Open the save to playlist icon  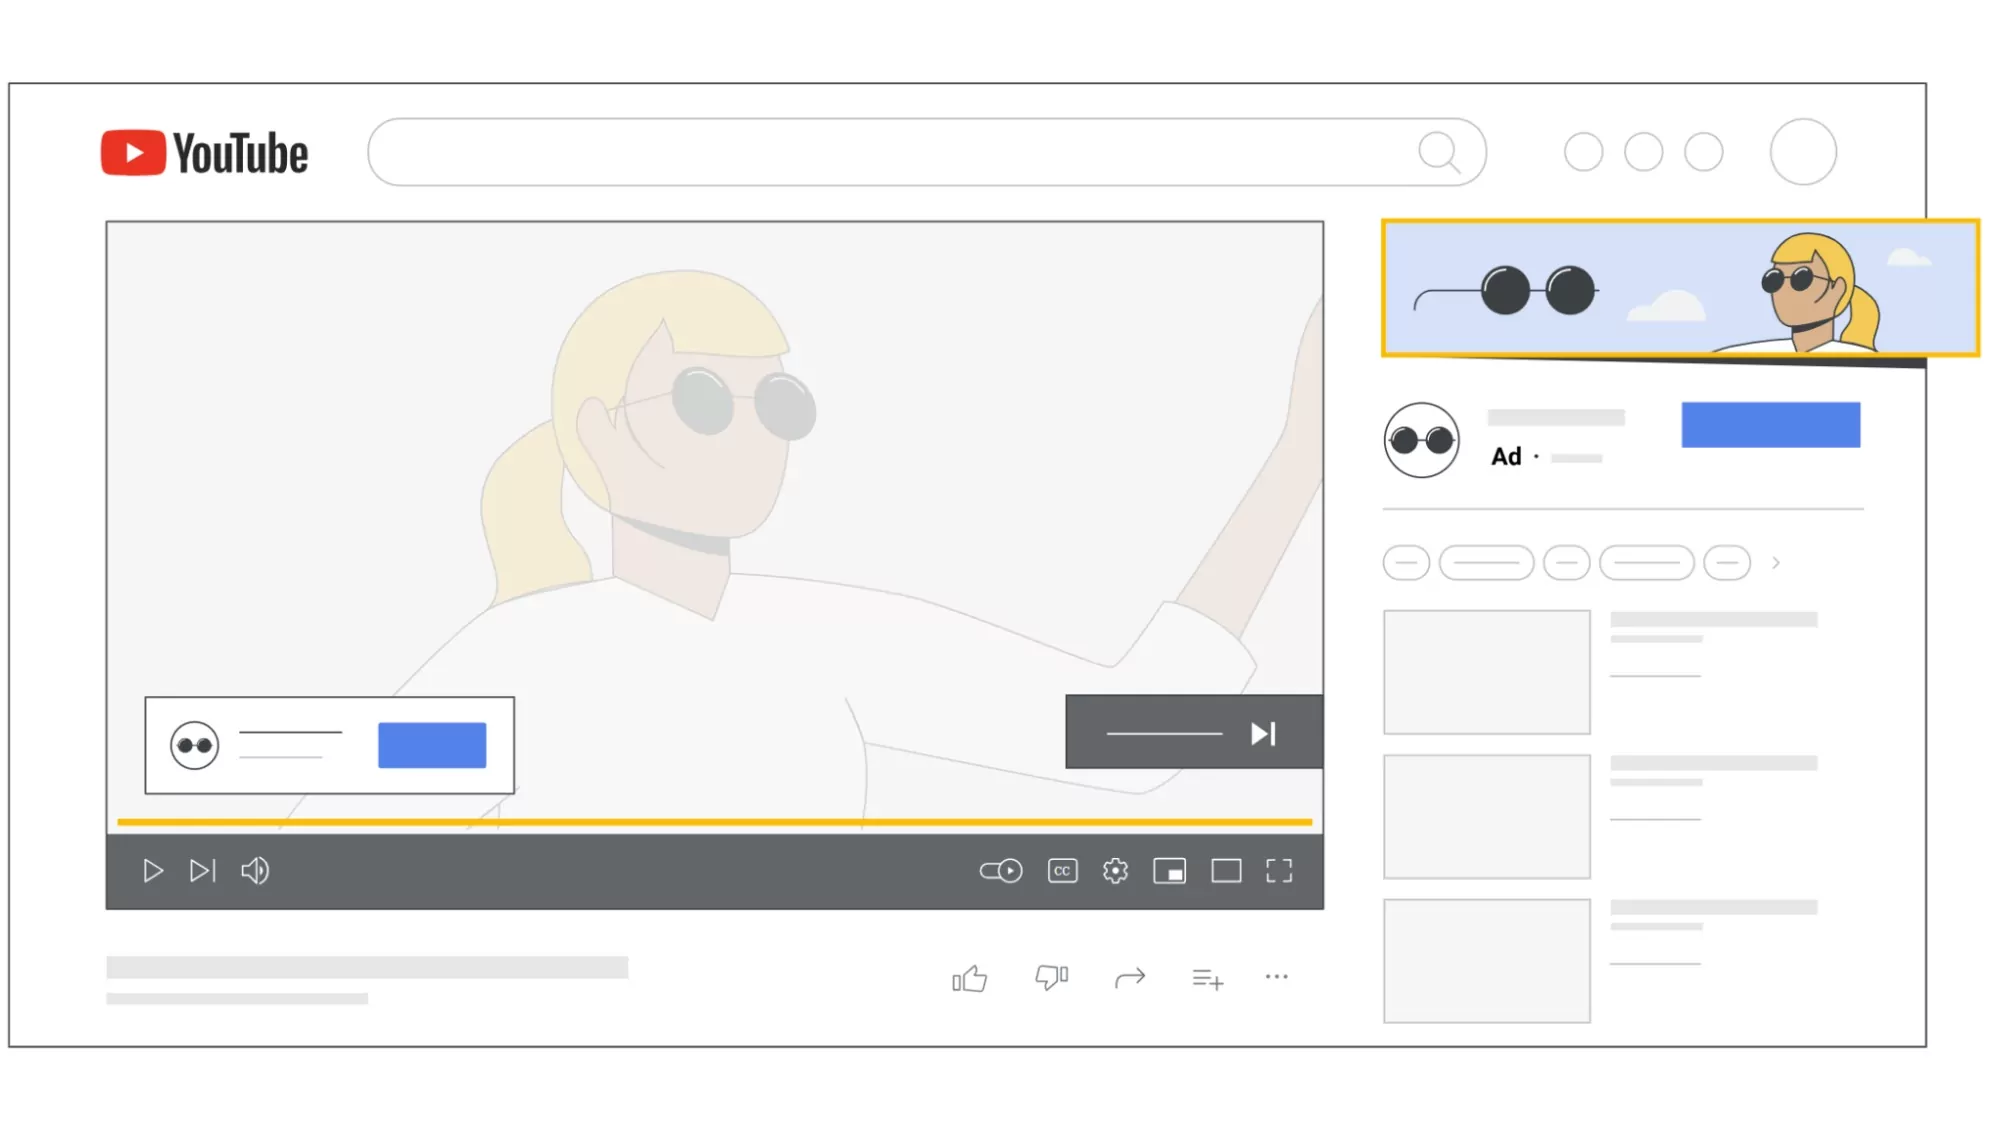[x=1207, y=979]
